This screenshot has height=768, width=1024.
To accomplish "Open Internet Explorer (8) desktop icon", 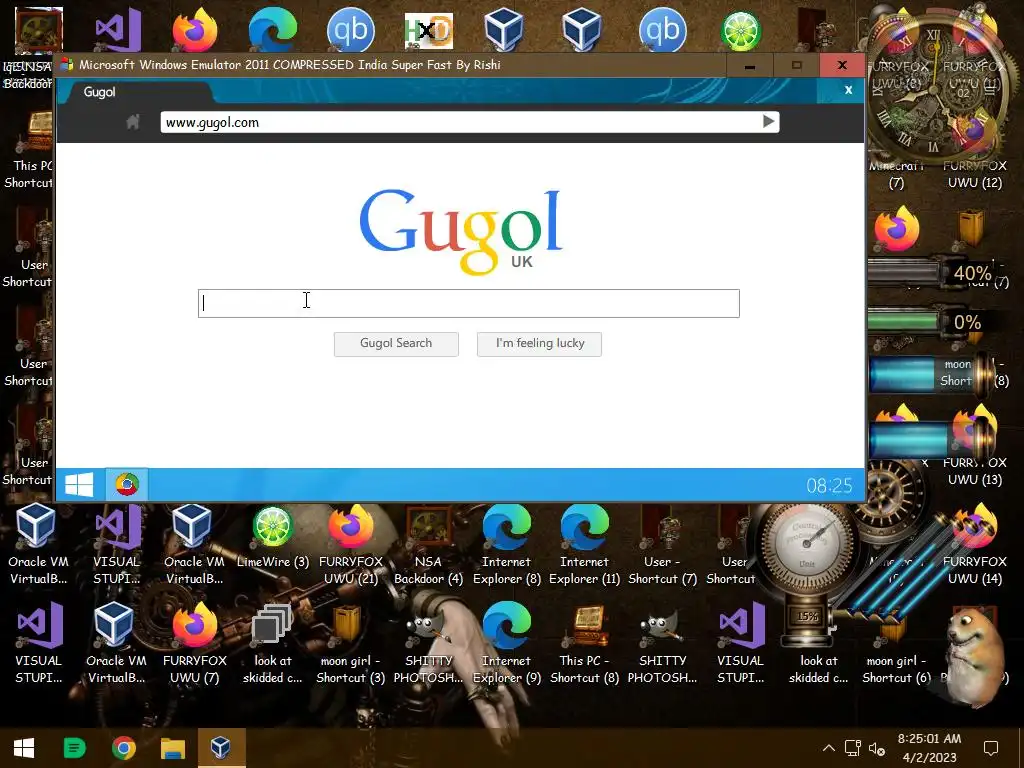I will pyautogui.click(x=507, y=545).
